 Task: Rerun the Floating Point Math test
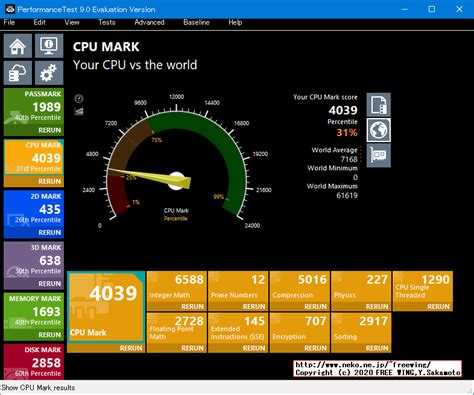(x=192, y=348)
